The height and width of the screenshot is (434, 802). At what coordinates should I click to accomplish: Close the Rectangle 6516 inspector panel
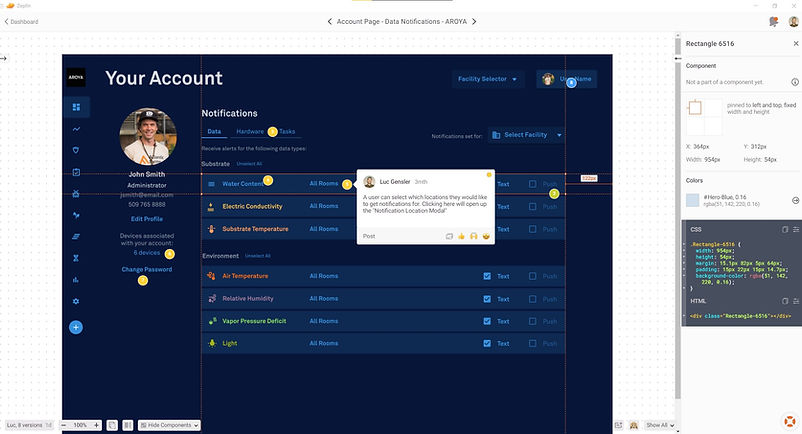(x=796, y=43)
